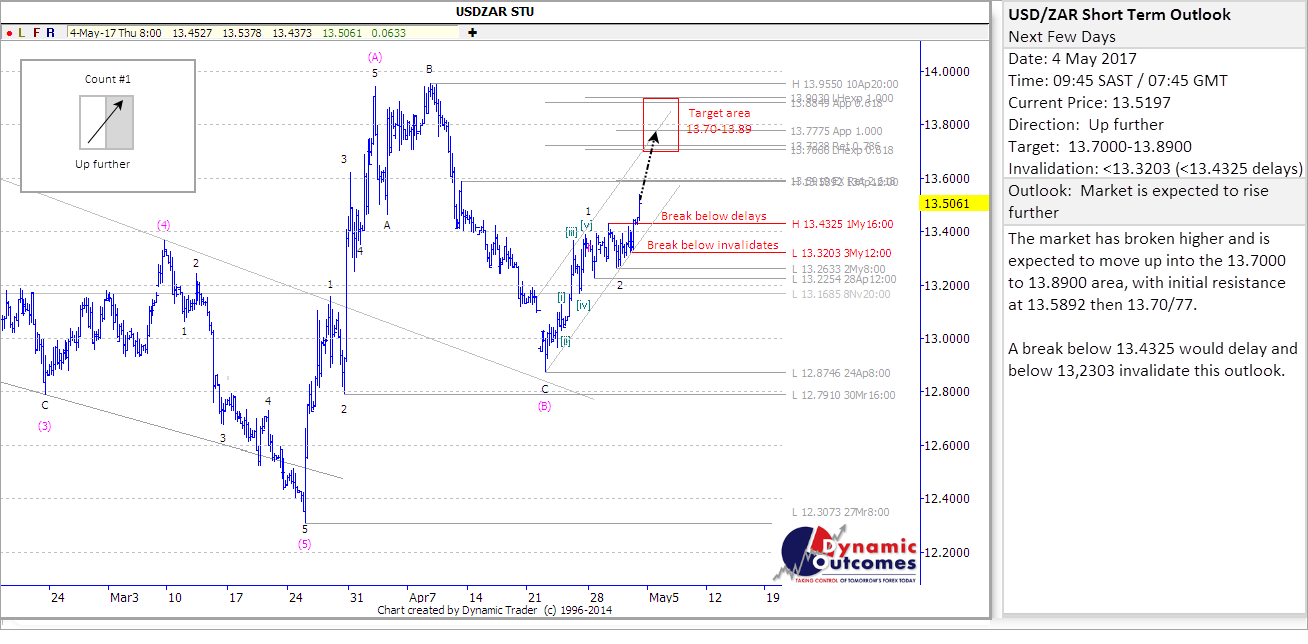1308x644 pixels.
Task: Click the Break below delays annotation
Action: click(x=714, y=216)
